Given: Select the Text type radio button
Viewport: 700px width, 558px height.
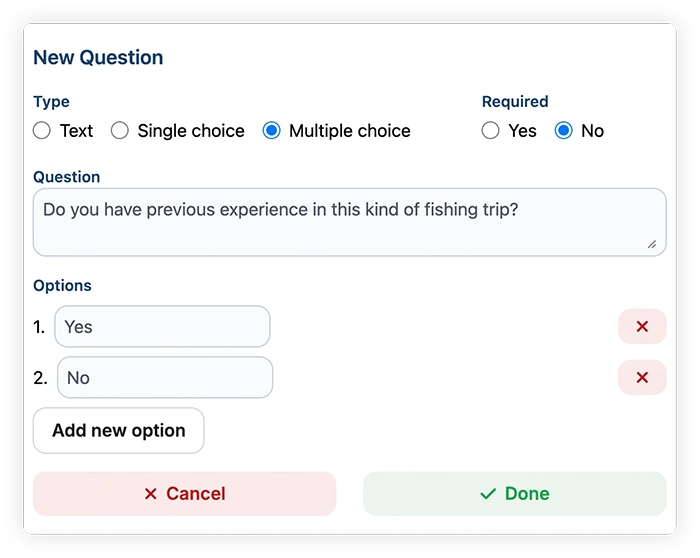Looking at the screenshot, I should 42,131.
